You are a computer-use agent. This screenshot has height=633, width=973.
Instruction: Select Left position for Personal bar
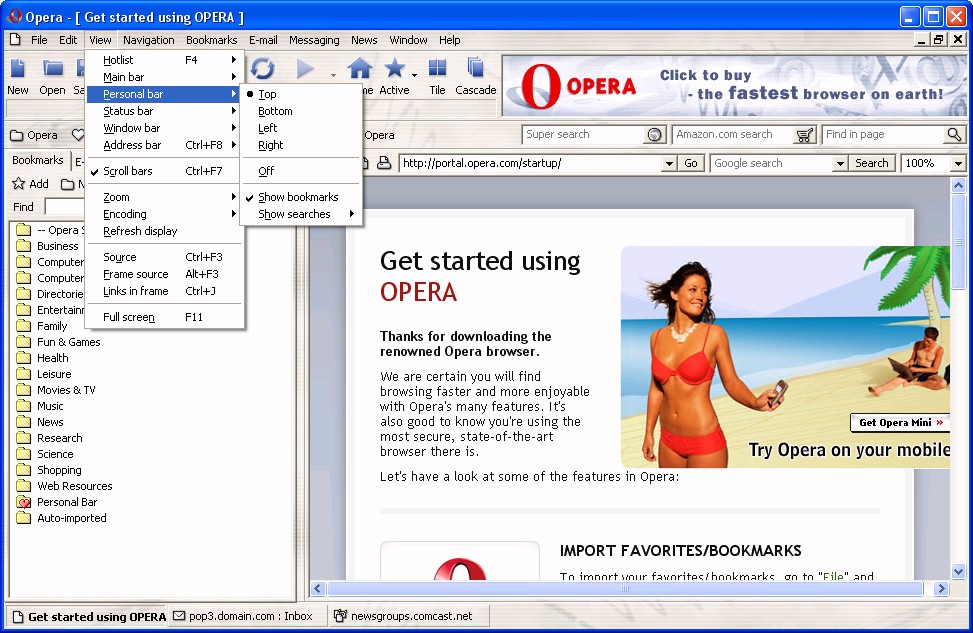(301, 128)
